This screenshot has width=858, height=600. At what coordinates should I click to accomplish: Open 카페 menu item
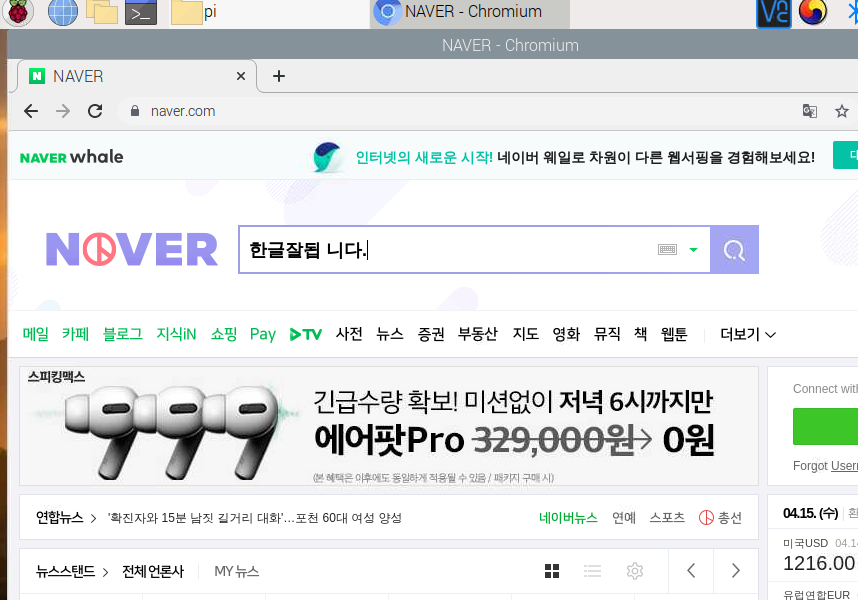tap(76, 334)
